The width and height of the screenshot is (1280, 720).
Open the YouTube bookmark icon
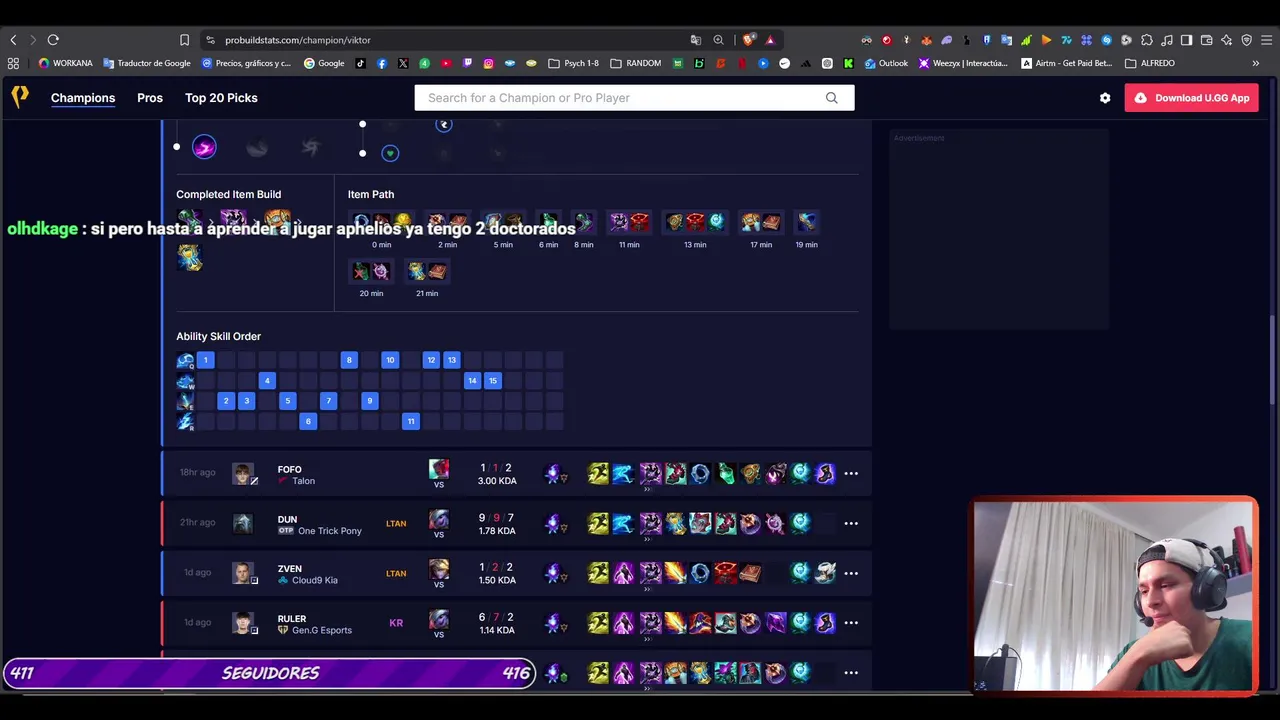[x=446, y=63]
